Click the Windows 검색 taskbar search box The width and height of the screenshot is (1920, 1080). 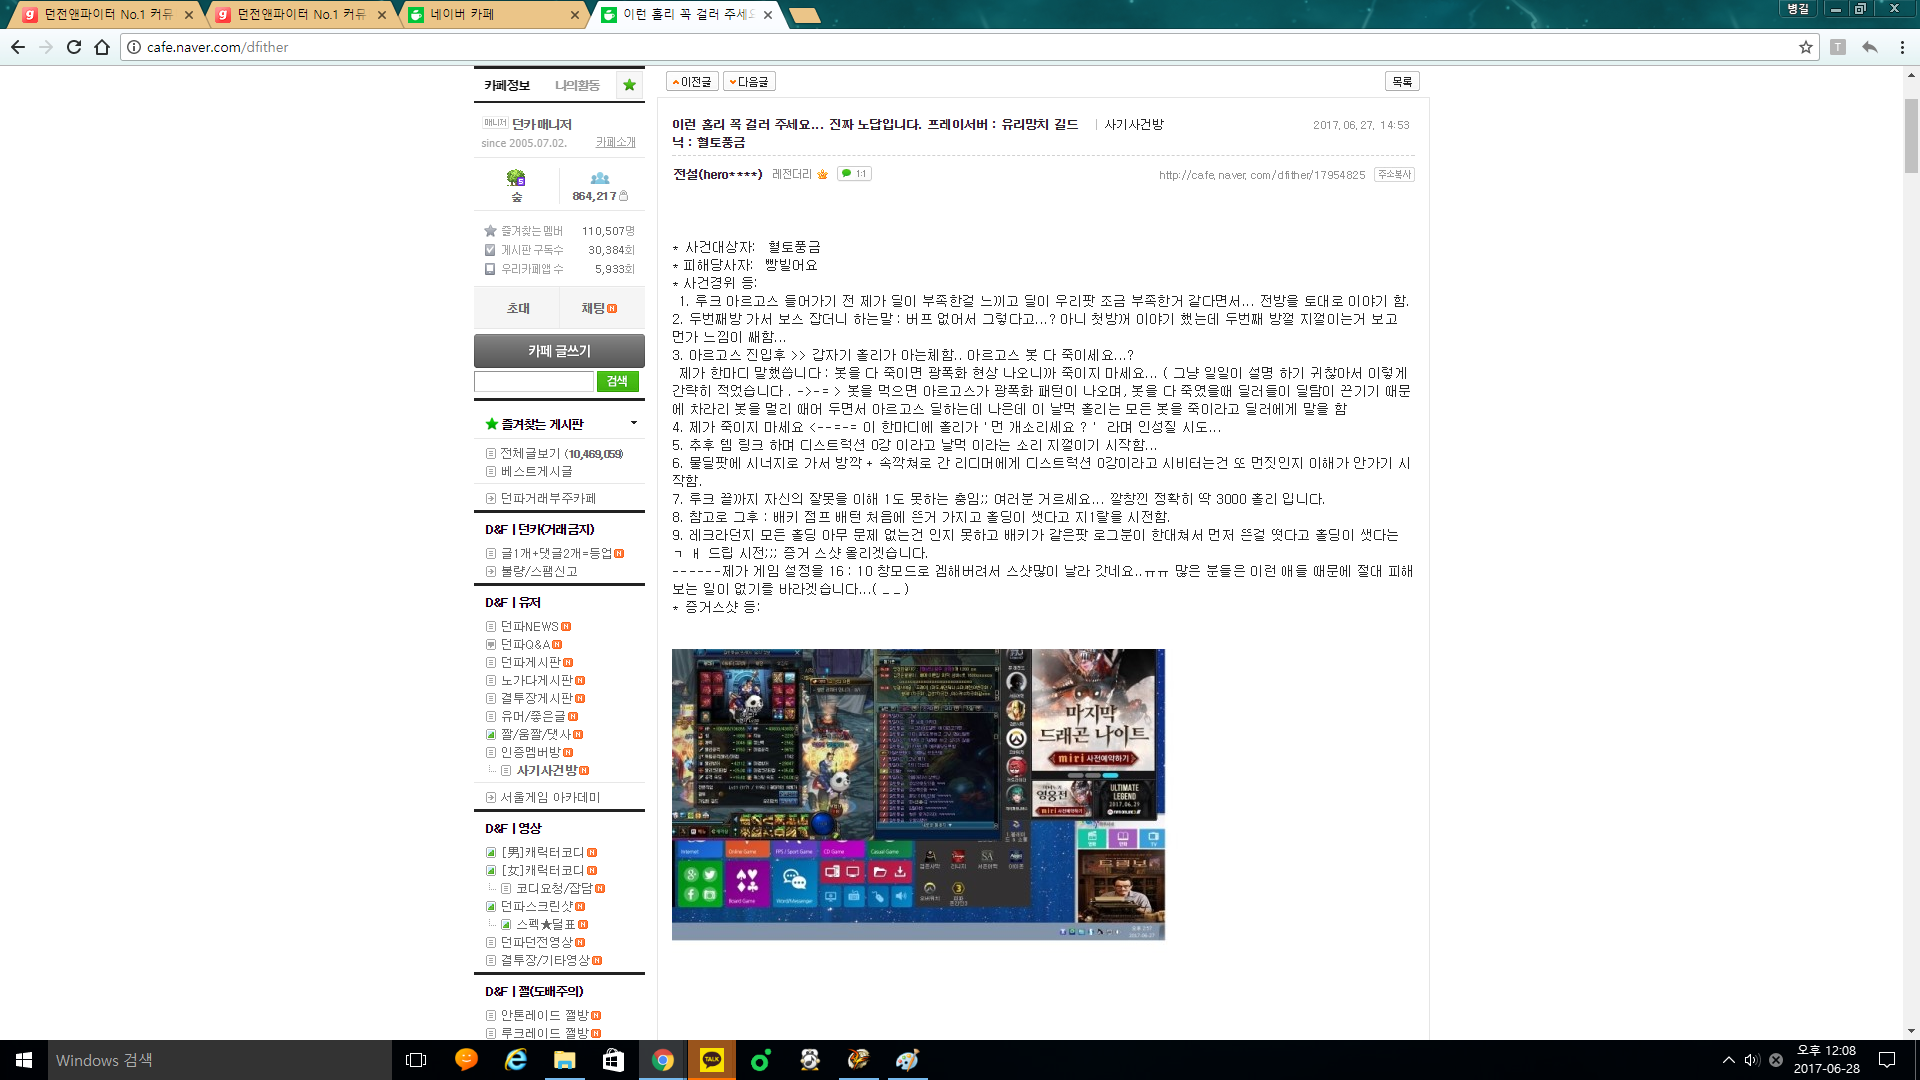click(x=219, y=1060)
